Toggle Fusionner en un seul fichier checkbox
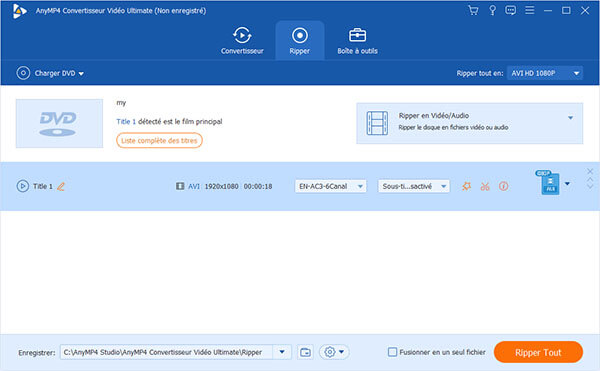The width and height of the screenshot is (600, 371). [x=392, y=352]
